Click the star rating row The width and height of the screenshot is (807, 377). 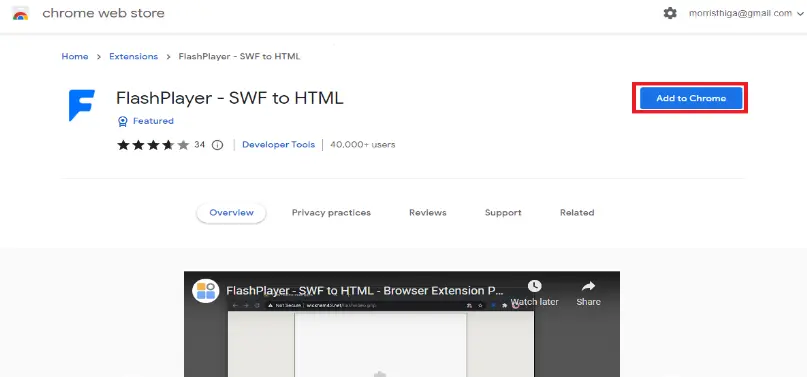[x=153, y=145]
